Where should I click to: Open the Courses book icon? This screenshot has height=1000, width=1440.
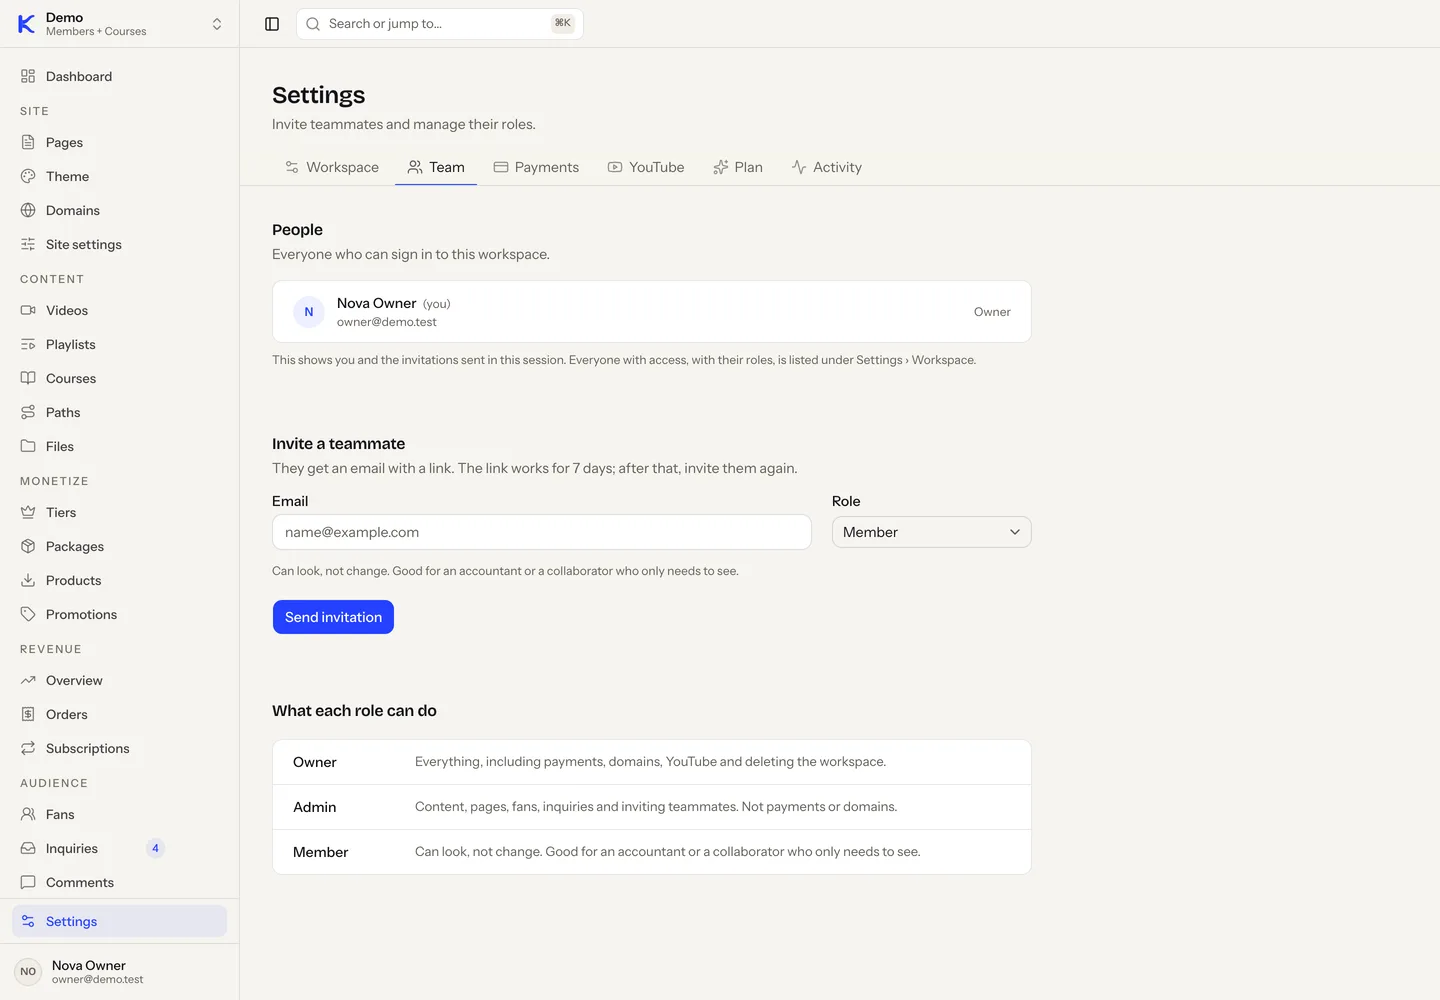coord(28,378)
